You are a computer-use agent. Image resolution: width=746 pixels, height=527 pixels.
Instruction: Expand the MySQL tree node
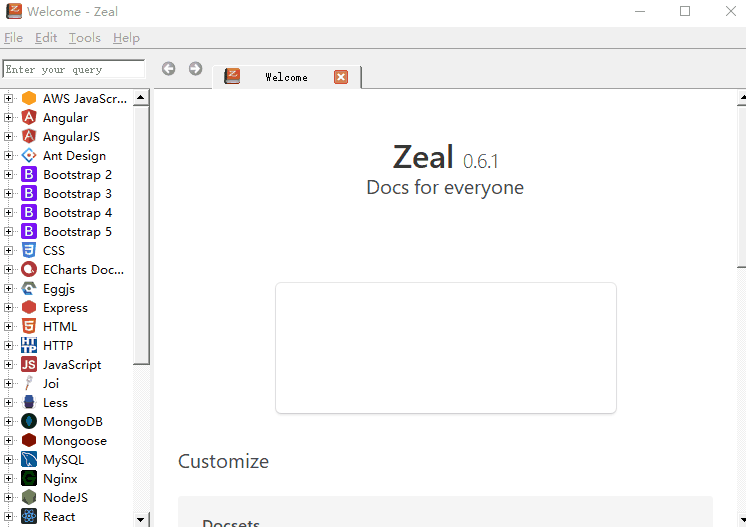(x=8, y=460)
